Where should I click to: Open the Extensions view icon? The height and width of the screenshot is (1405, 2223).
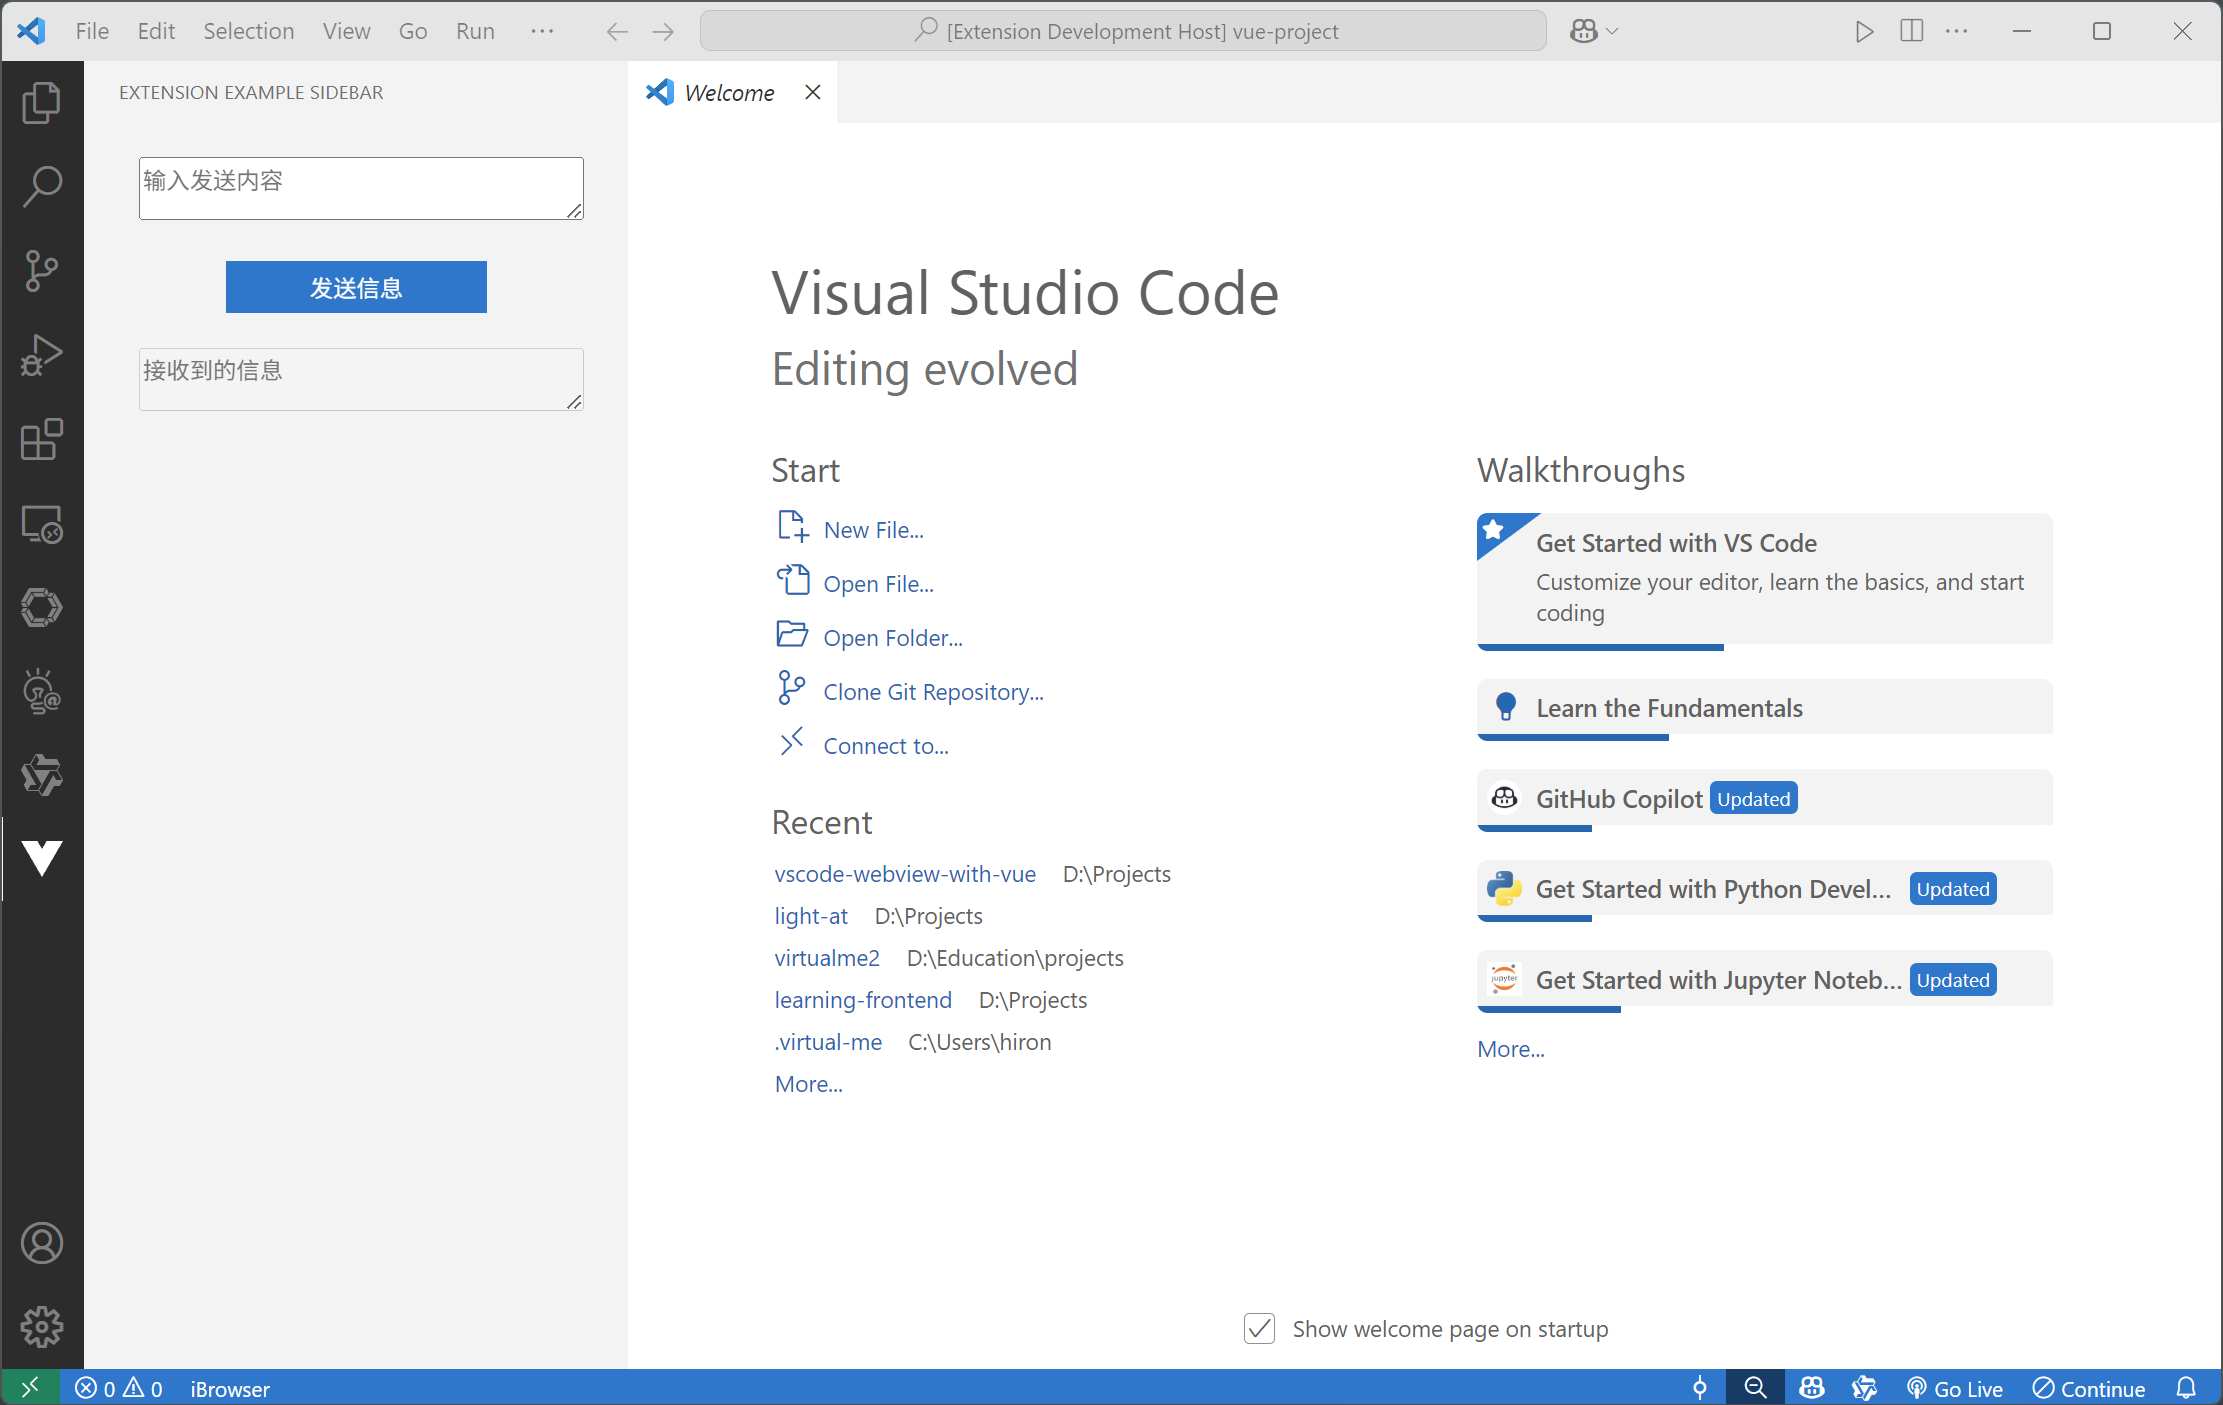41,439
